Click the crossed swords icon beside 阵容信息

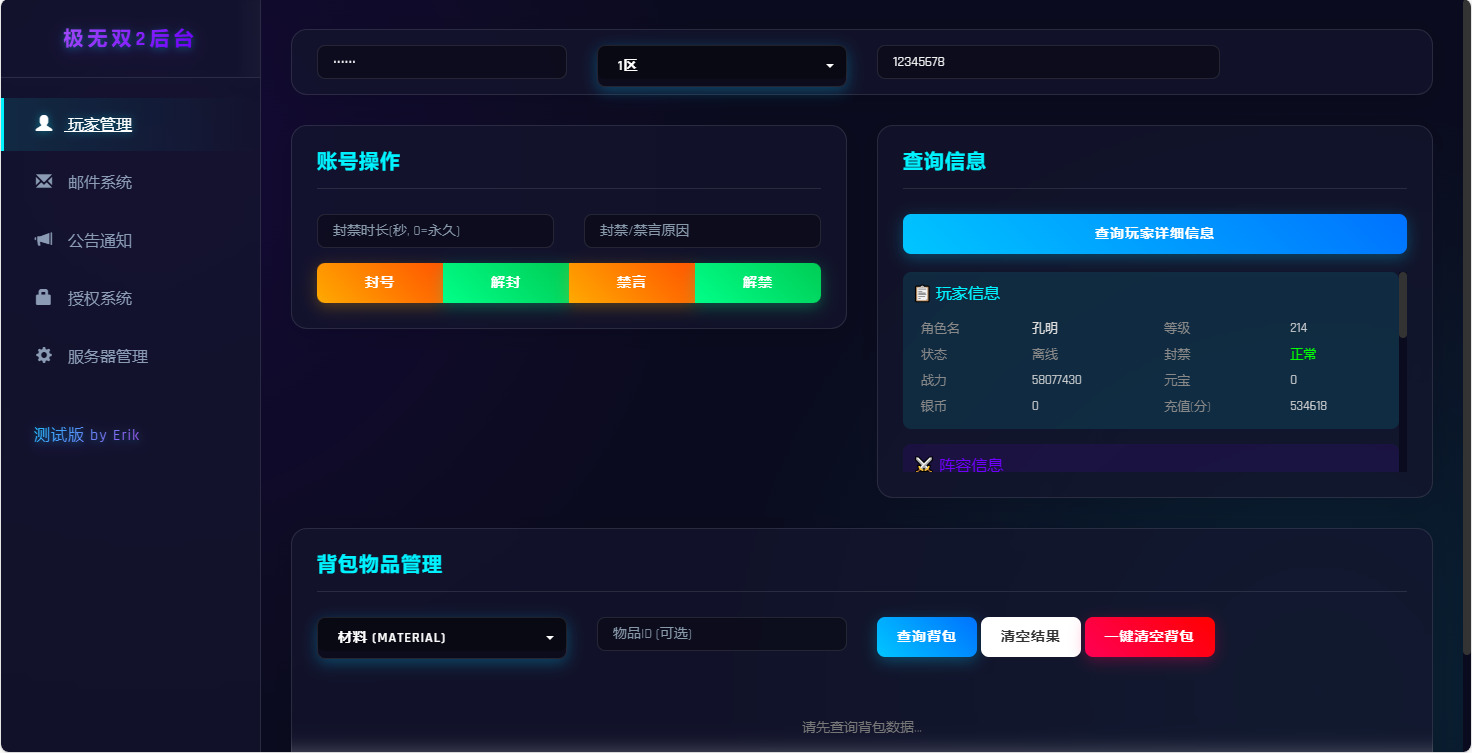pos(922,463)
